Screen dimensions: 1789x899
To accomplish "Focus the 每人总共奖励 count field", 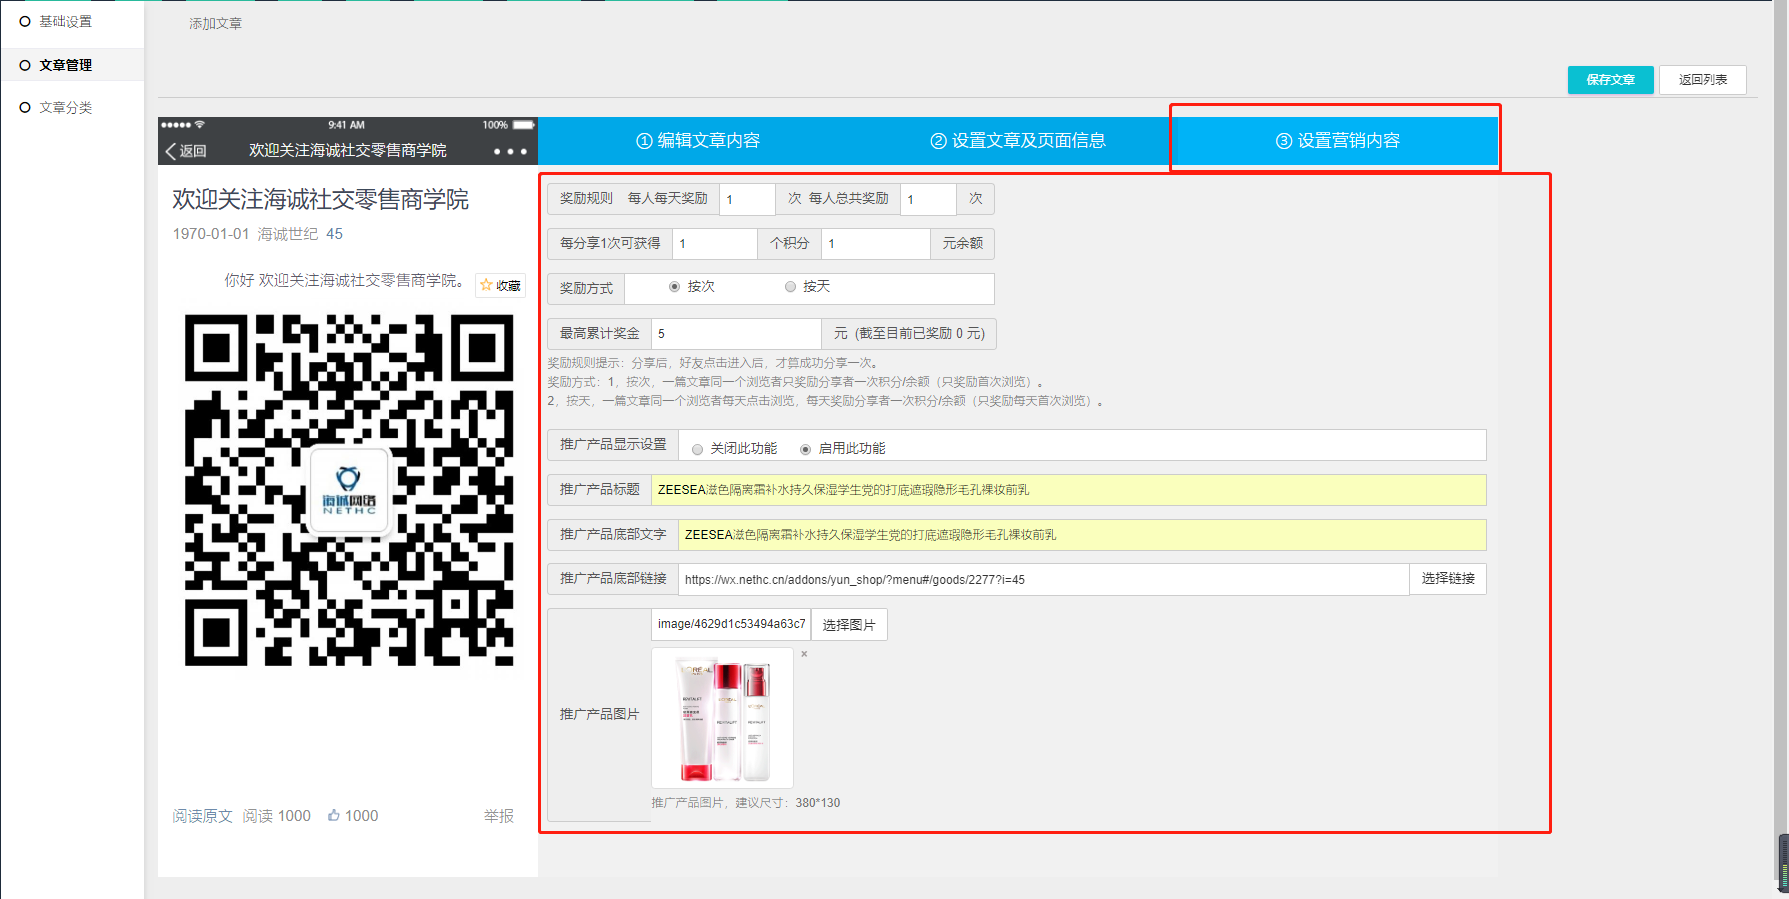I will point(928,199).
